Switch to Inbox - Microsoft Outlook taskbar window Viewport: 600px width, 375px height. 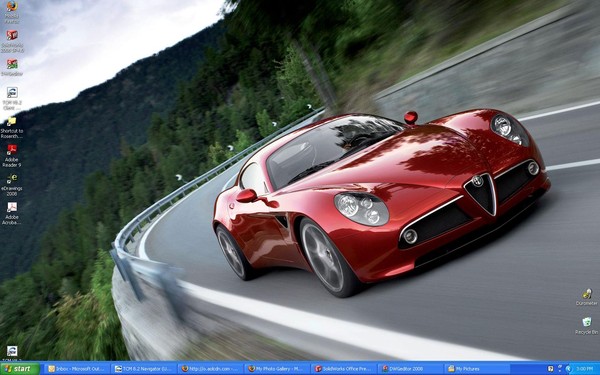point(77,369)
